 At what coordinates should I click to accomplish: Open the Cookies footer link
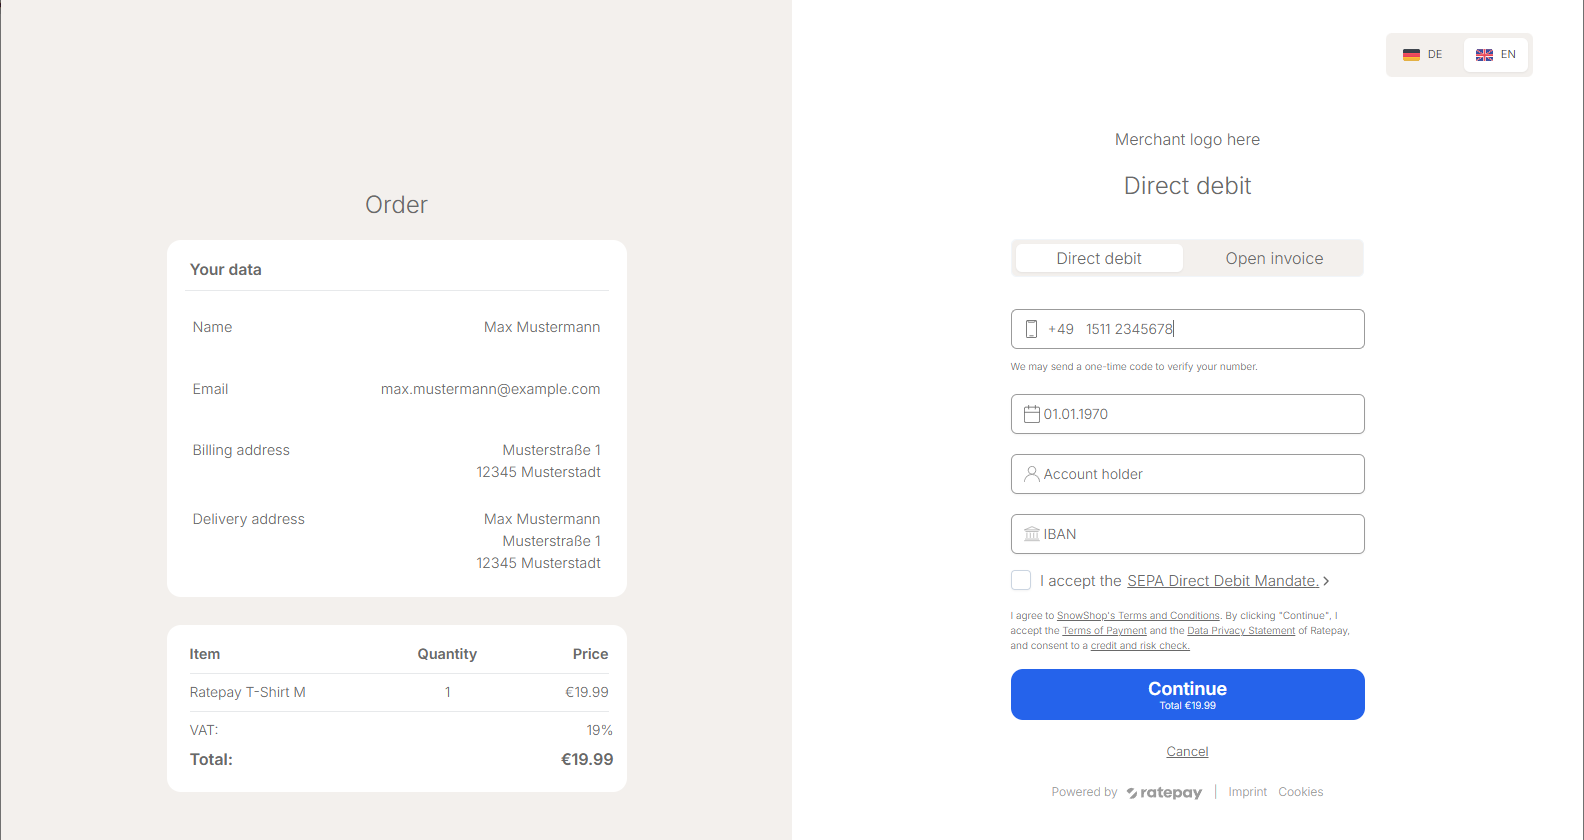tap(1300, 792)
